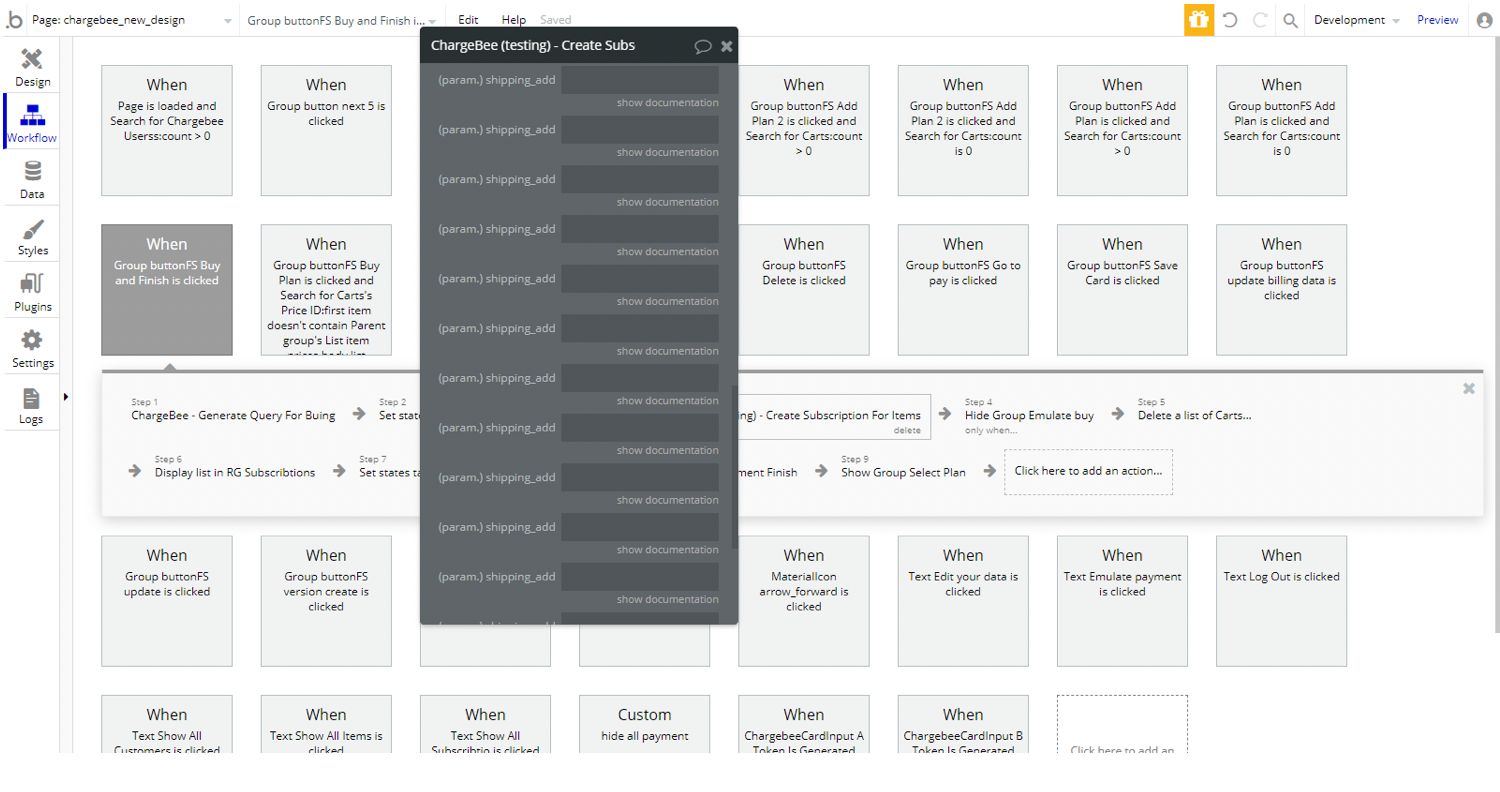The image size is (1500, 792).
Task: Click the first shipping_add parameter field
Action: click(x=640, y=80)
